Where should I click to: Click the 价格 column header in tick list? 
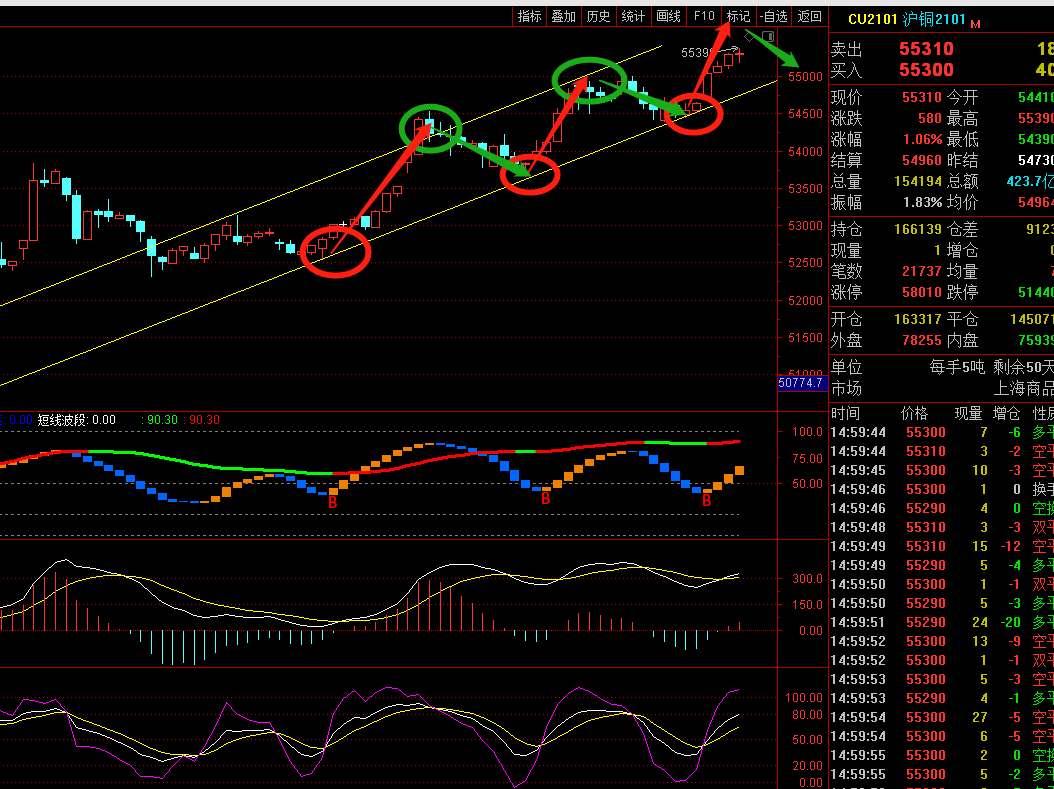[x=914, y=413]
